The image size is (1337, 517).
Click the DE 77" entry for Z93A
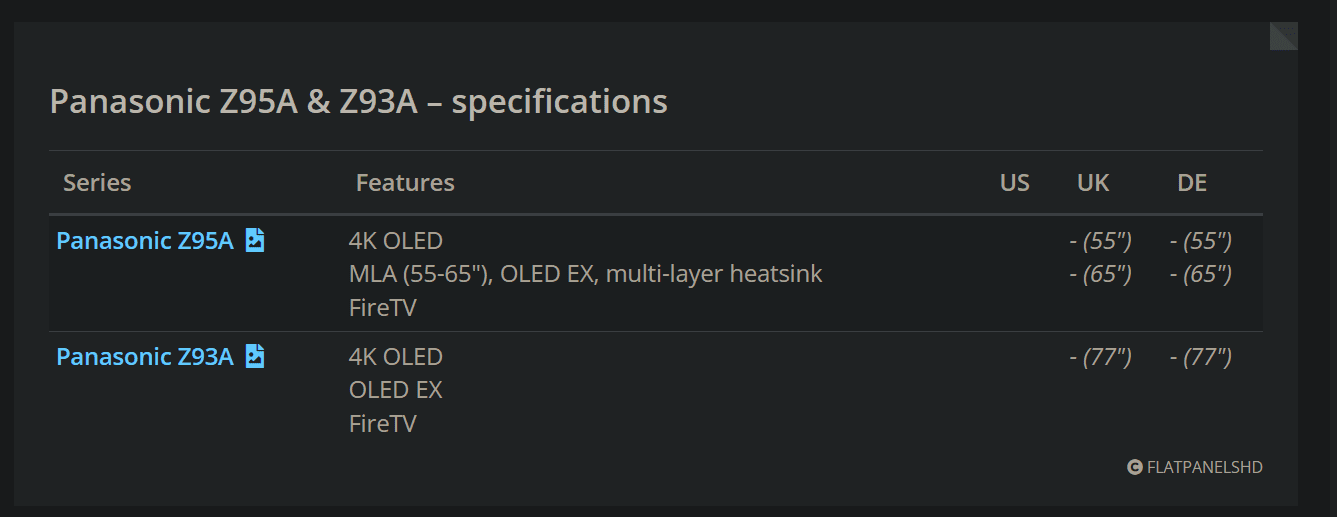1200,357
